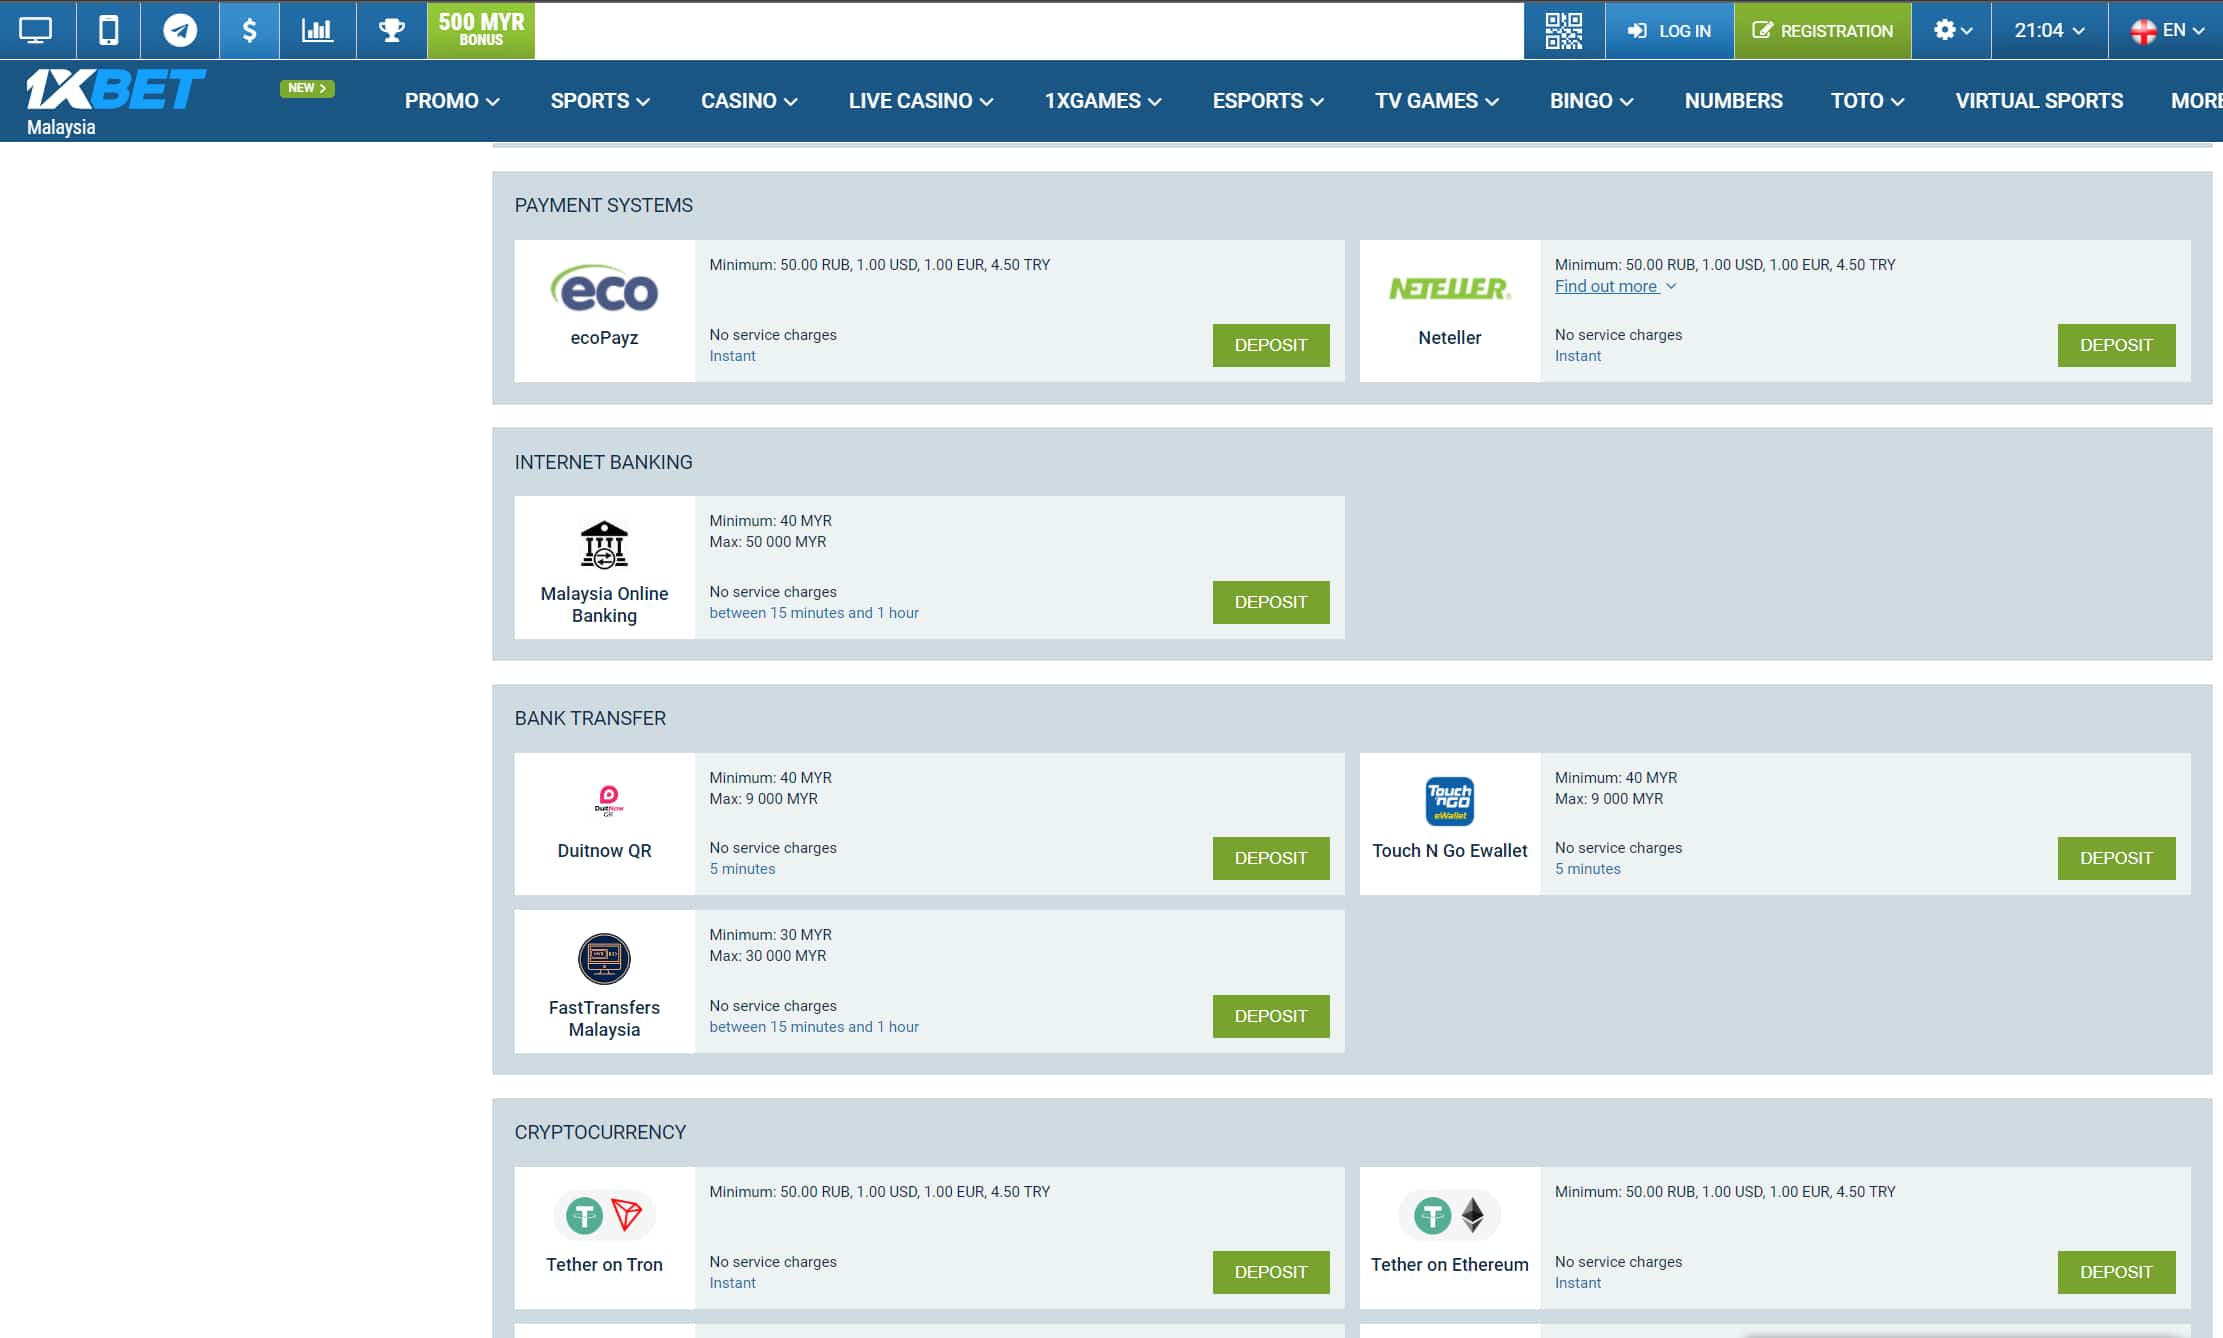Select the Duitnow QR icon

(x=608, y=801)
